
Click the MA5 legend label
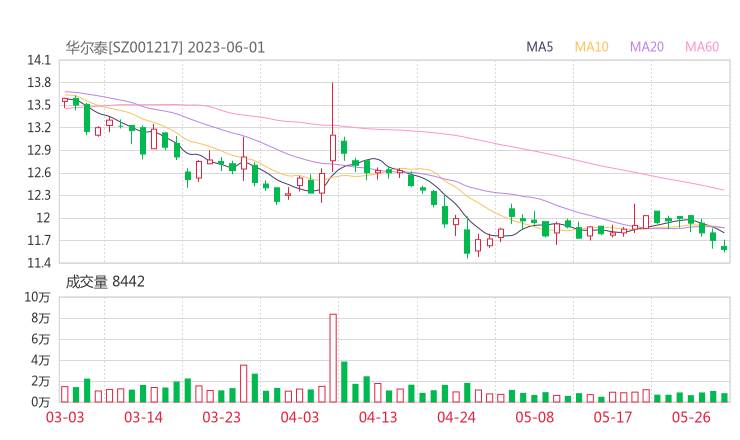[x=539, y=47]
